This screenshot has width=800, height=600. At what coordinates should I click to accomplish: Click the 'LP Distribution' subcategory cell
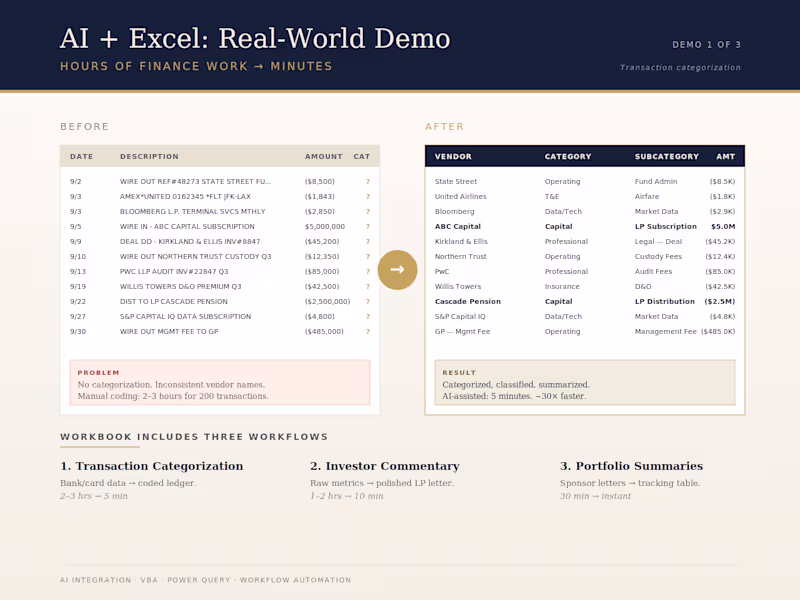pos(665,302)
